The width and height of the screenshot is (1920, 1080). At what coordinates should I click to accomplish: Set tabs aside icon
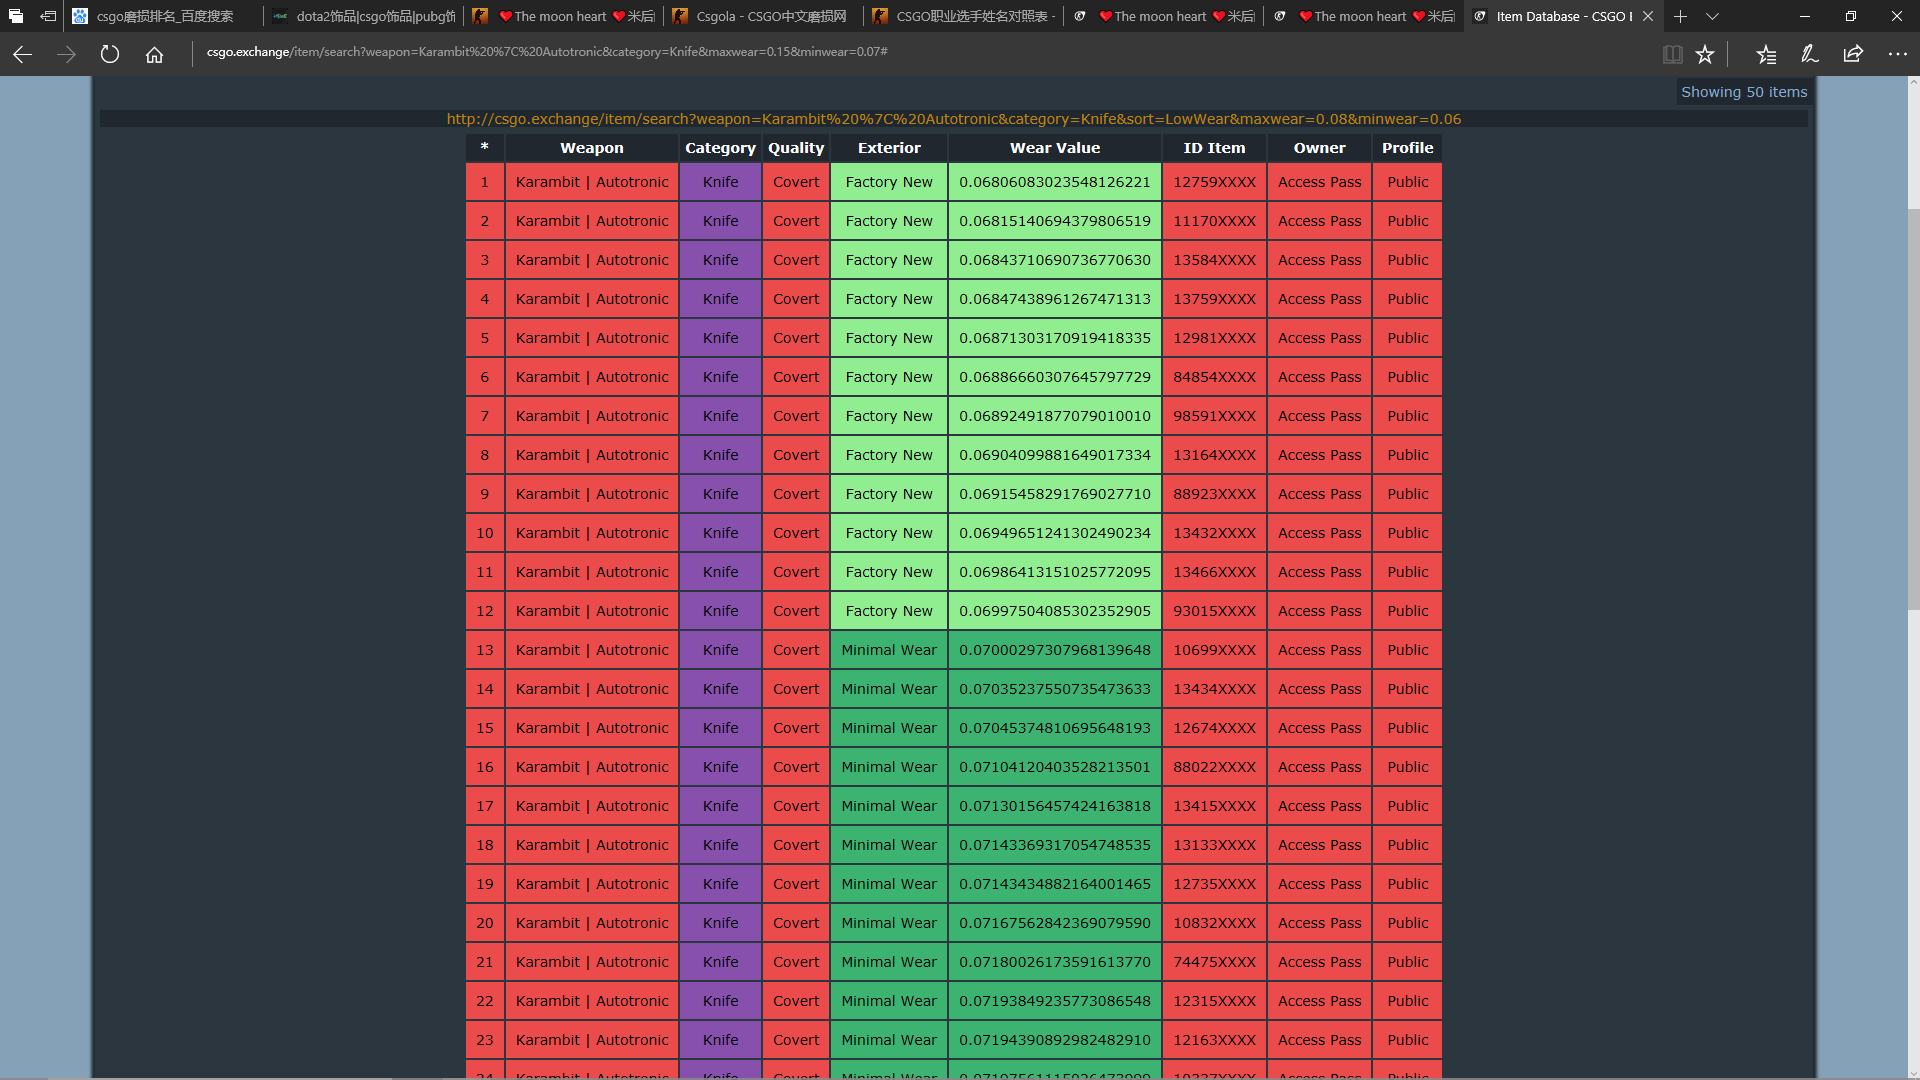[47, 16]
